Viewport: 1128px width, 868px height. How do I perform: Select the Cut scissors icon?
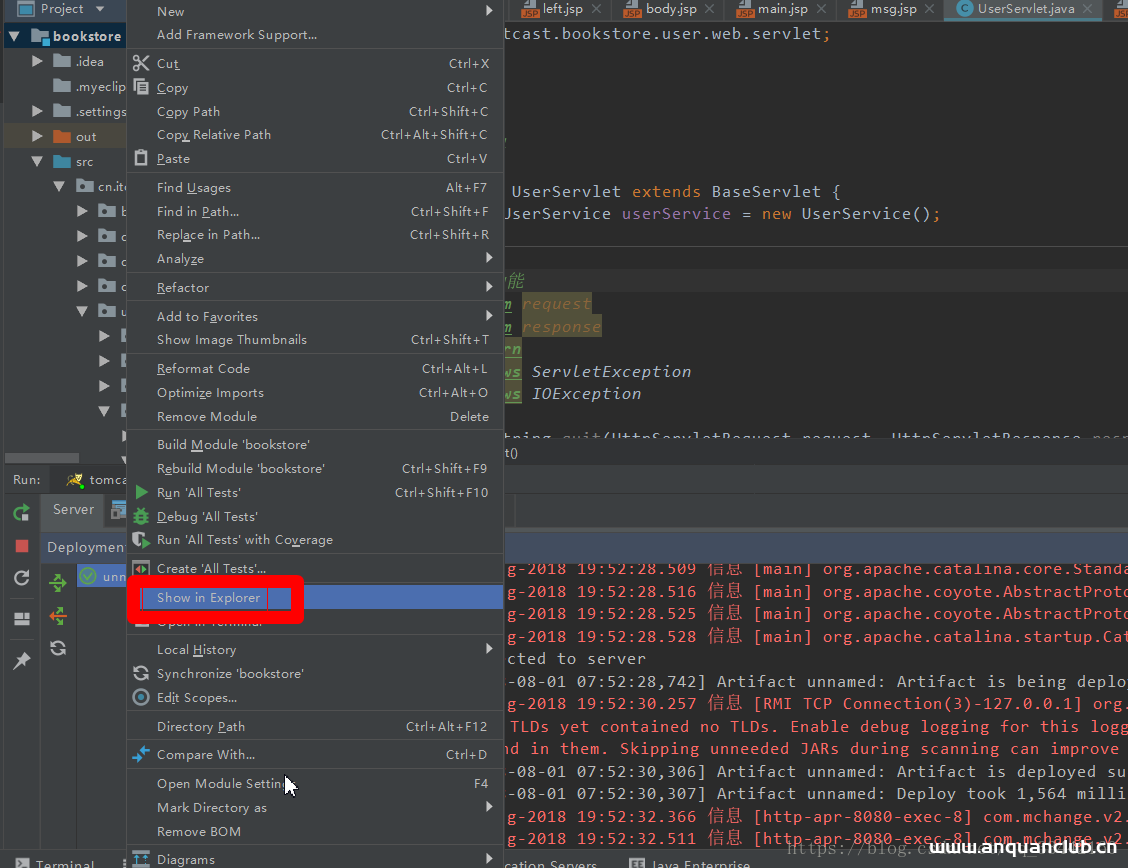click(x=141, y=63)
